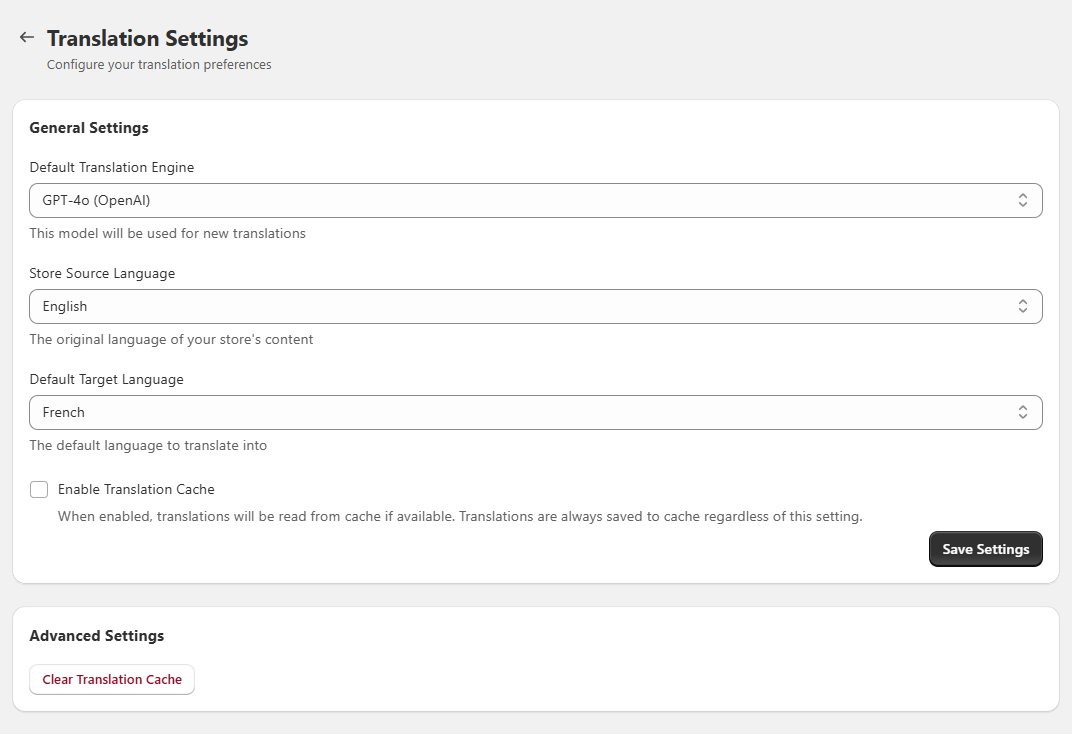Click the "Default Translation Engine" field label
This screenshot has height=734, width=1072.
tap(112, 167)
